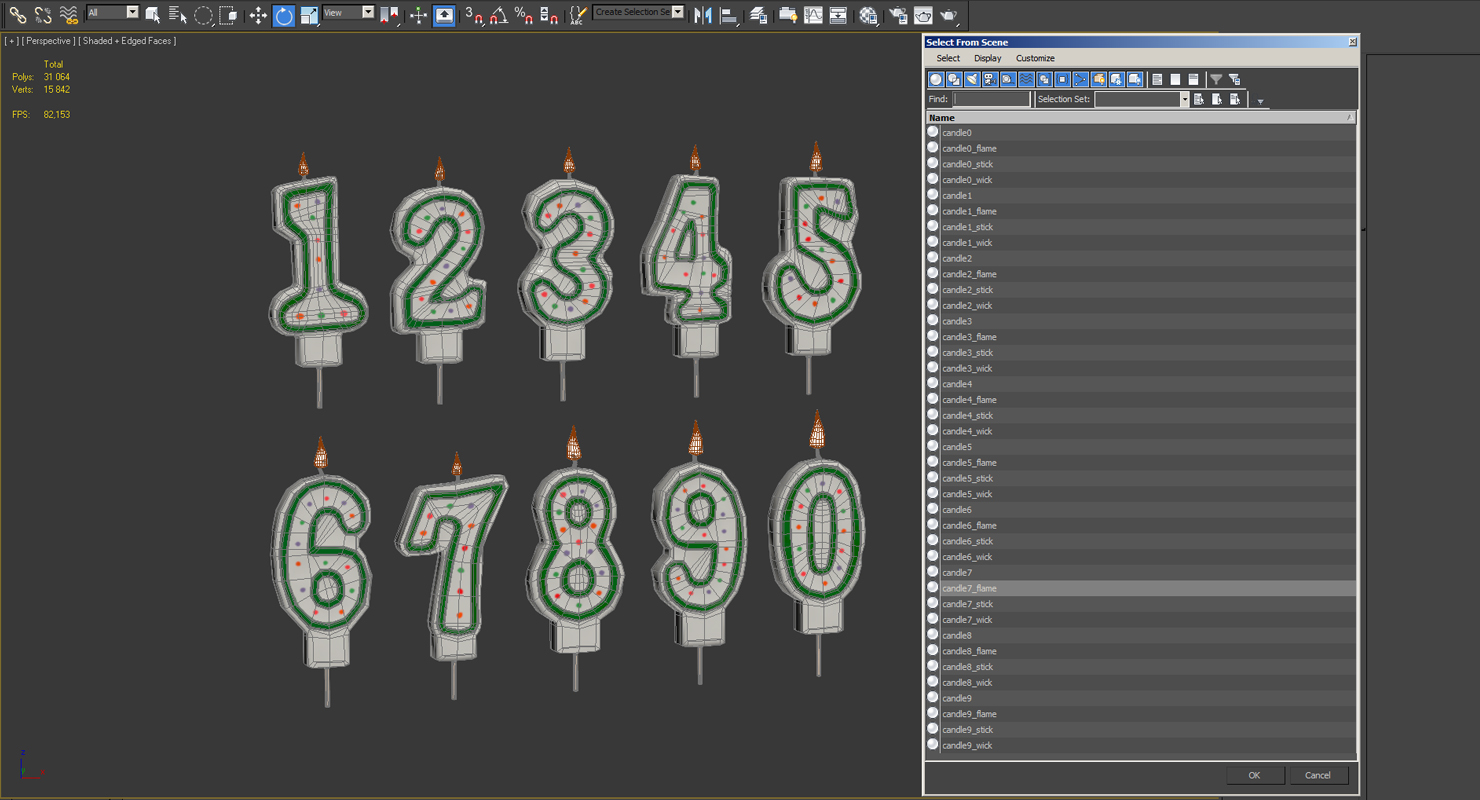
Task: Toggle the Percent Snap
Action: (524, 14)
